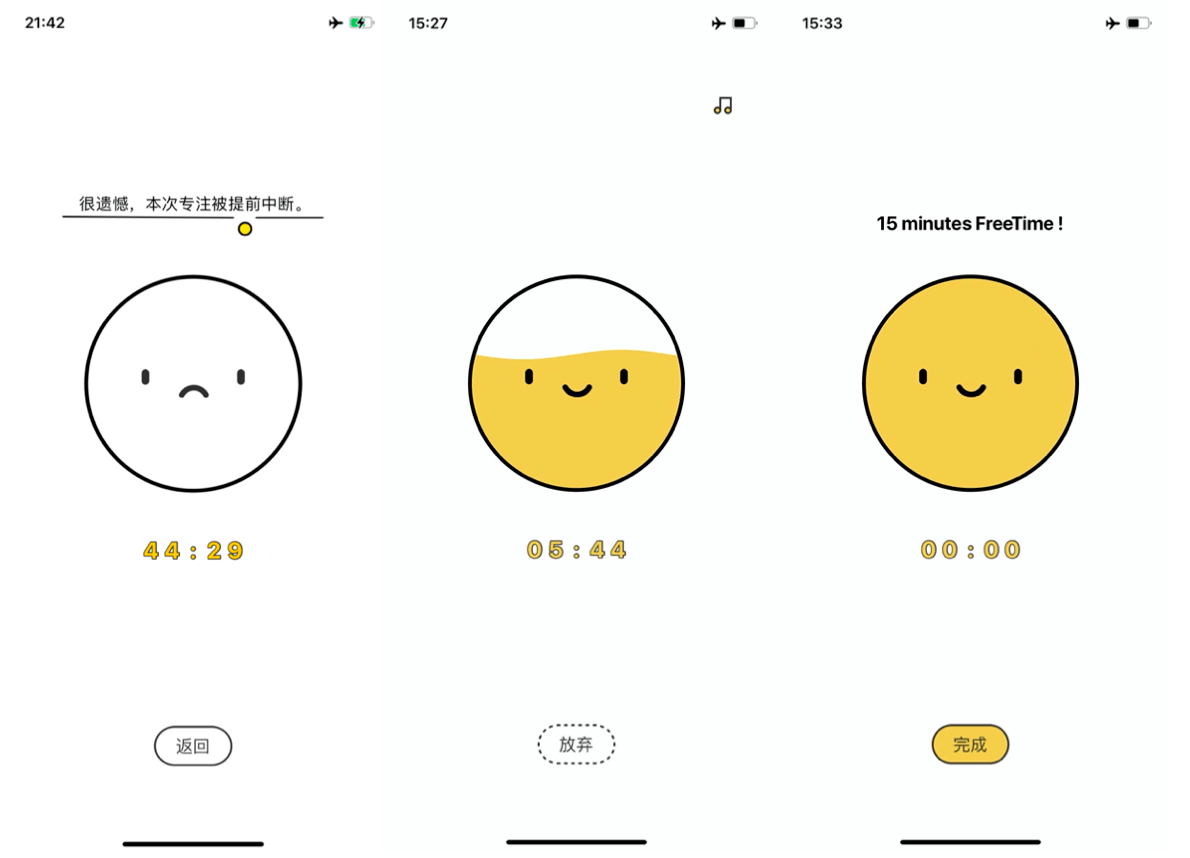The height and width of the screenshot is (858, 1190).
Task: Click airplane icon on the 15:33 screen
Action: tap(1113, 24)
